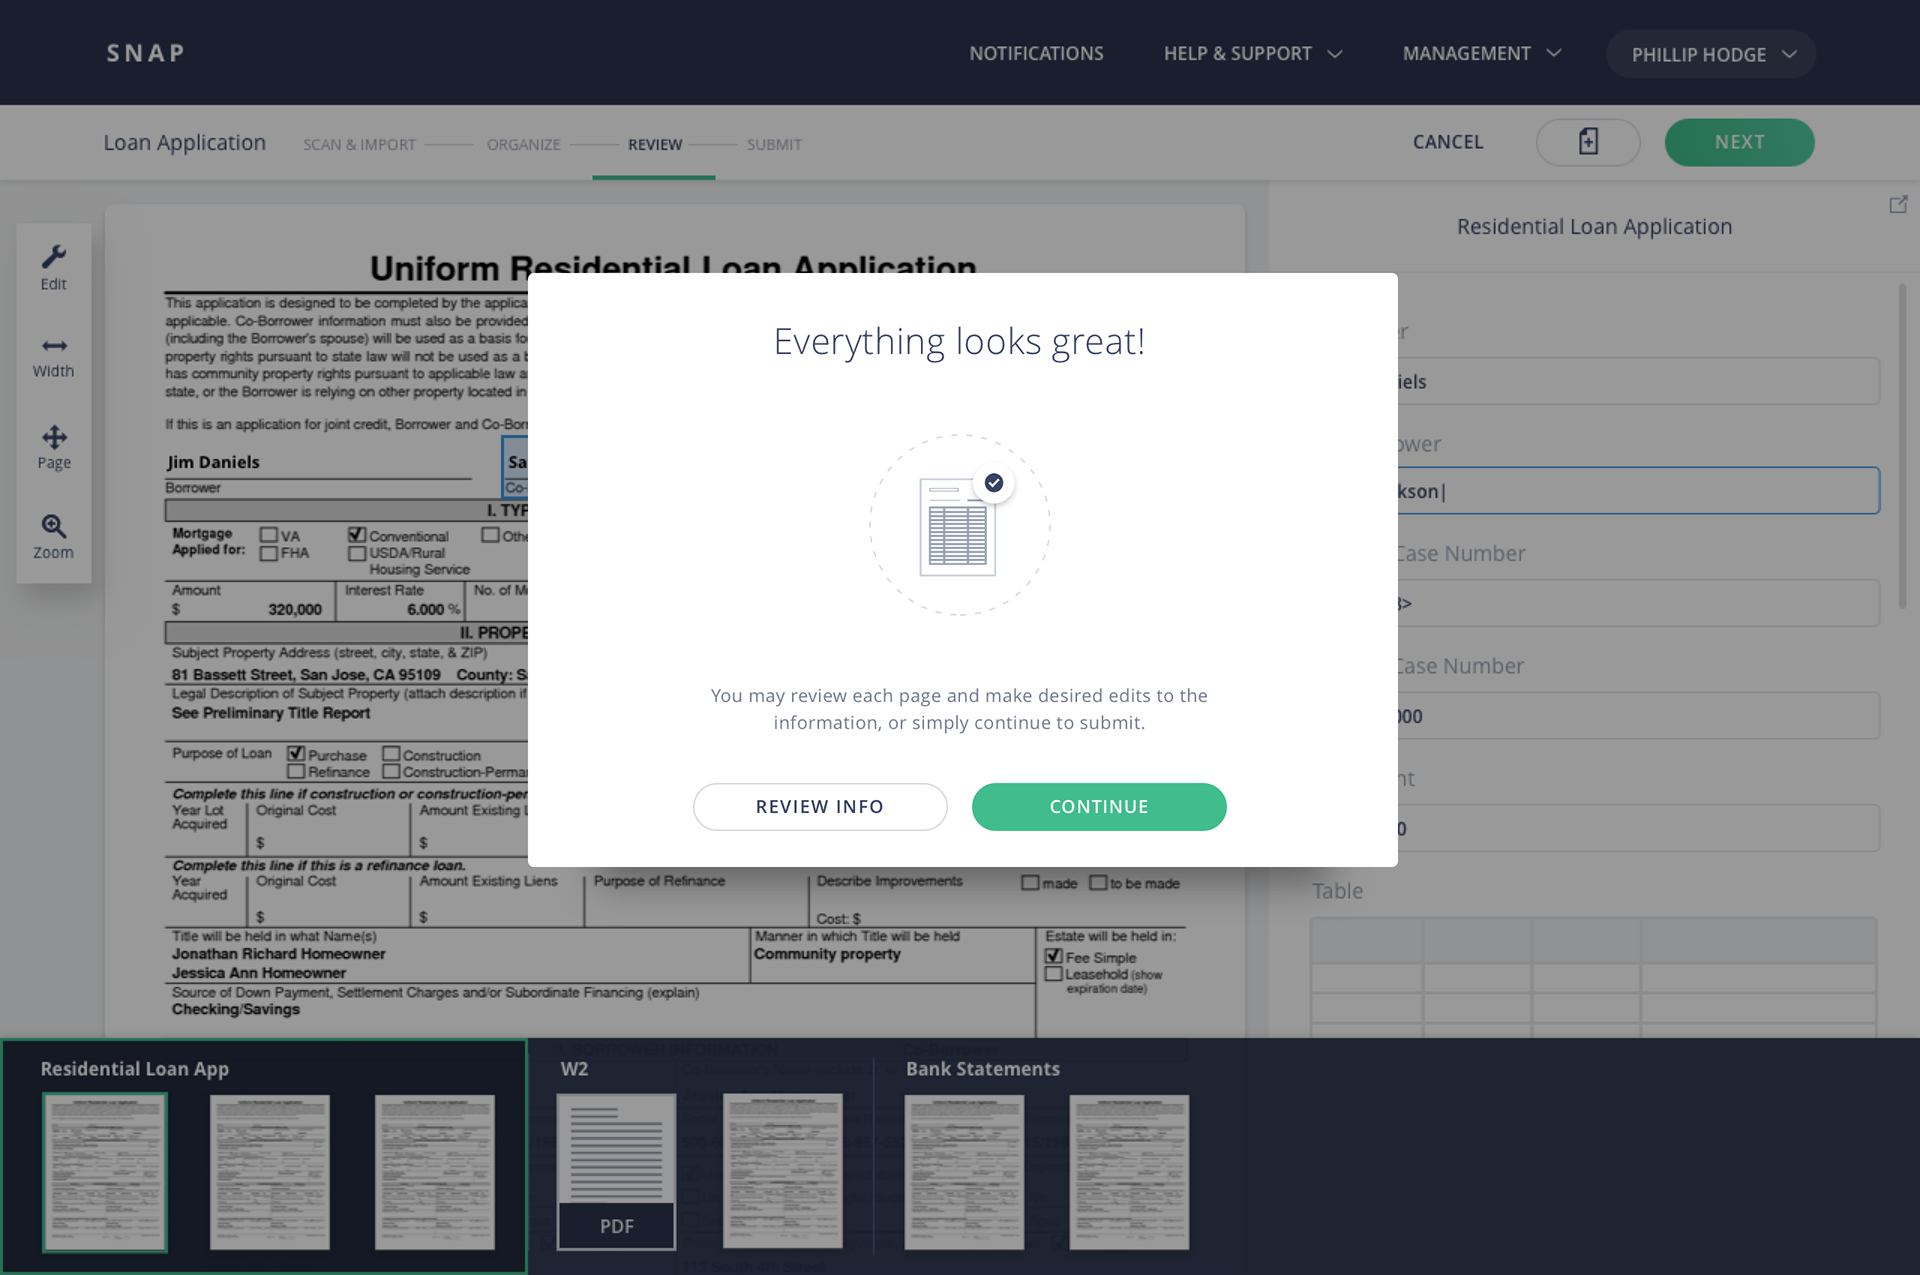1920x1275 pixels.
Task: Toggle the VA mortgage checkbox
Action: (268, 535)
